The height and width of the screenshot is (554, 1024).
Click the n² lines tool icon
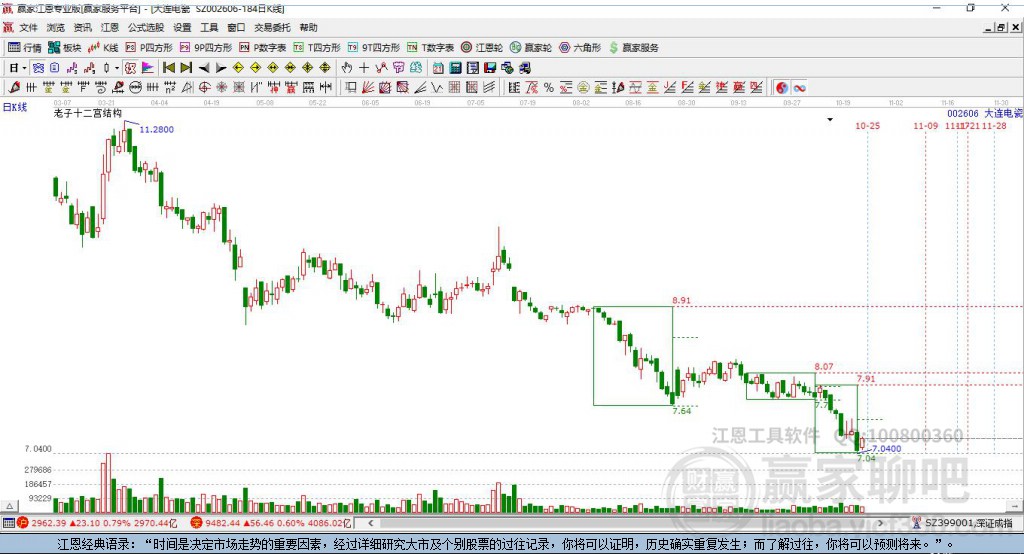[170, 88]
